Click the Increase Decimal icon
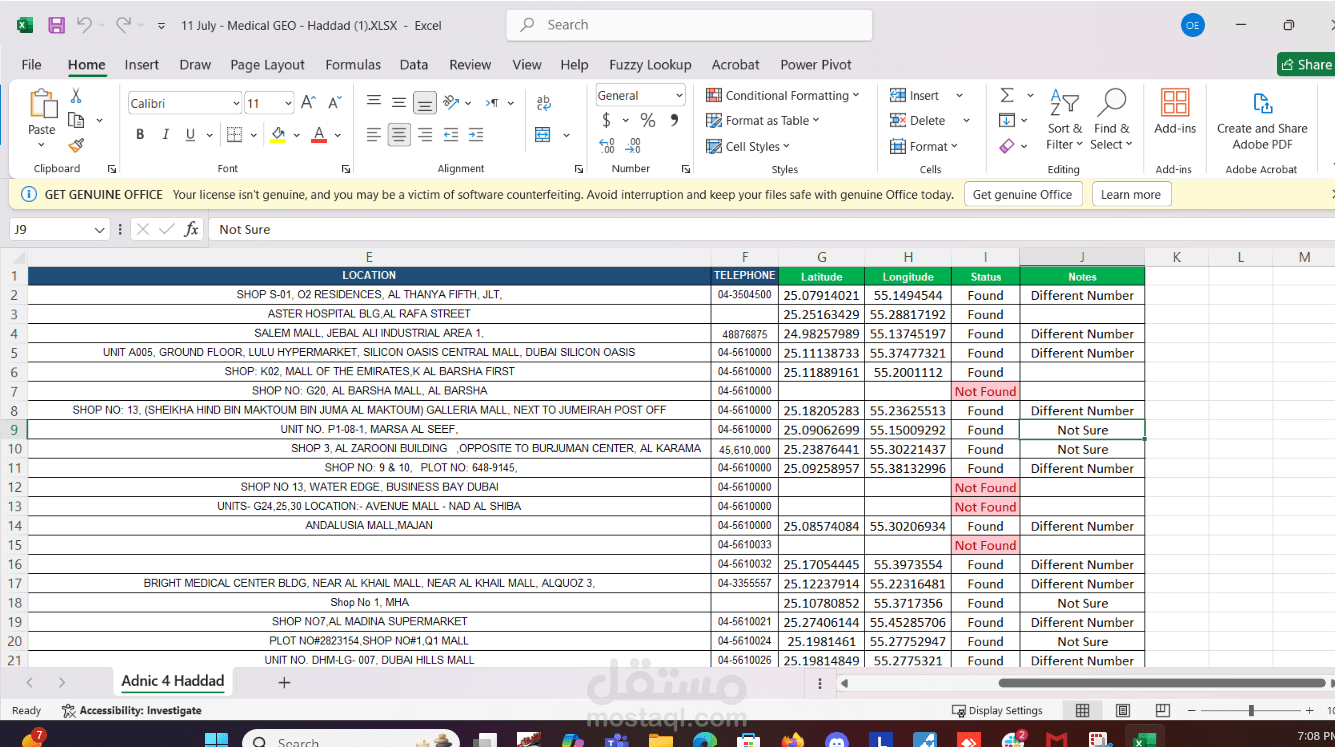Screen dimensions: 1335x747 (607, 146)
